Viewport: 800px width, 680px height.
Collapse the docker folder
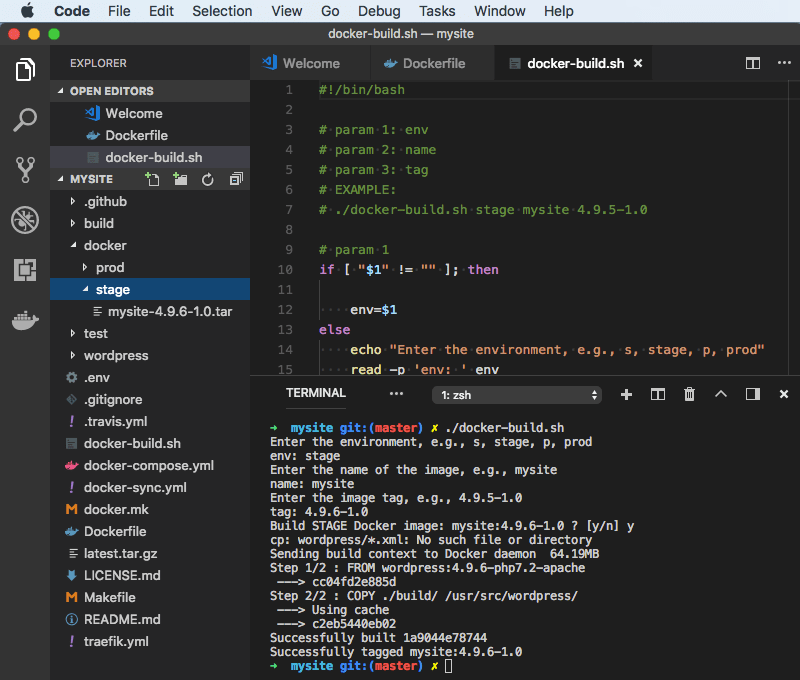[x=150, y=245]
